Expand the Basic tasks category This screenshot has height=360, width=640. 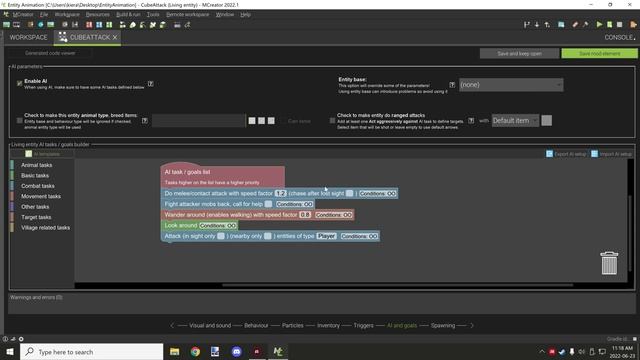[x=35, y=176]
